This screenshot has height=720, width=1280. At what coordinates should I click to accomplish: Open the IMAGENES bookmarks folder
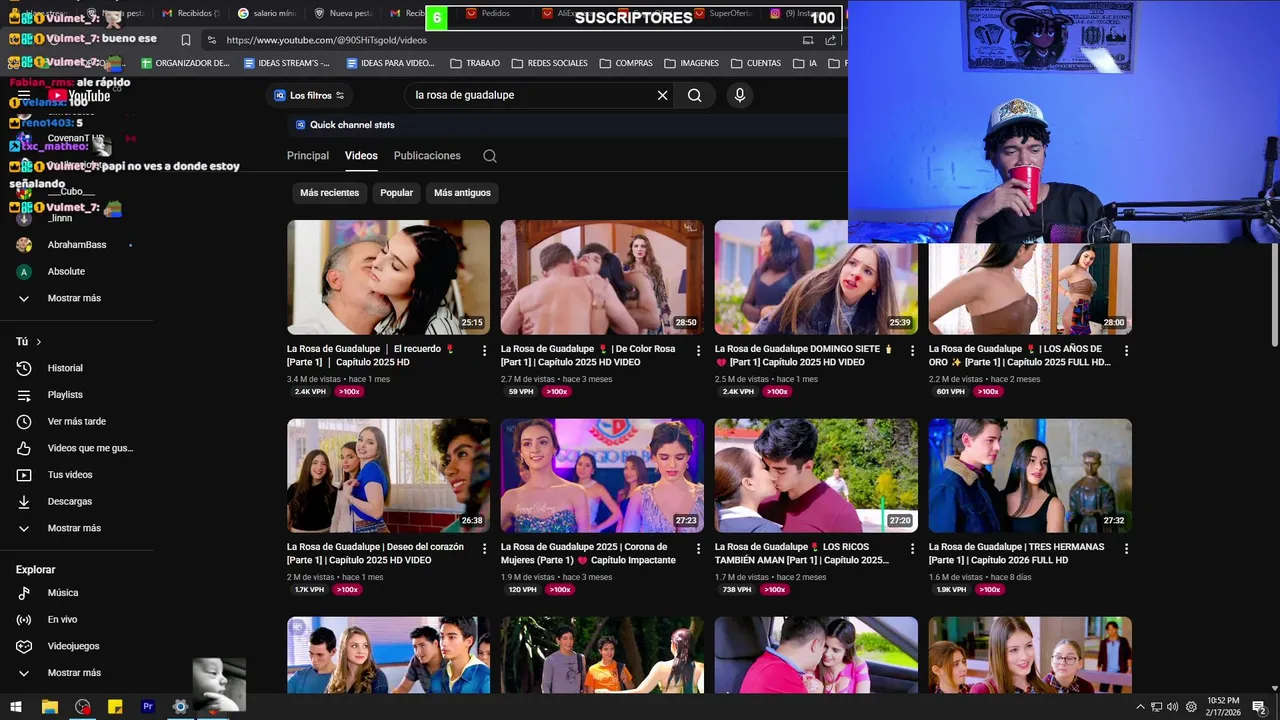[691, 63]
